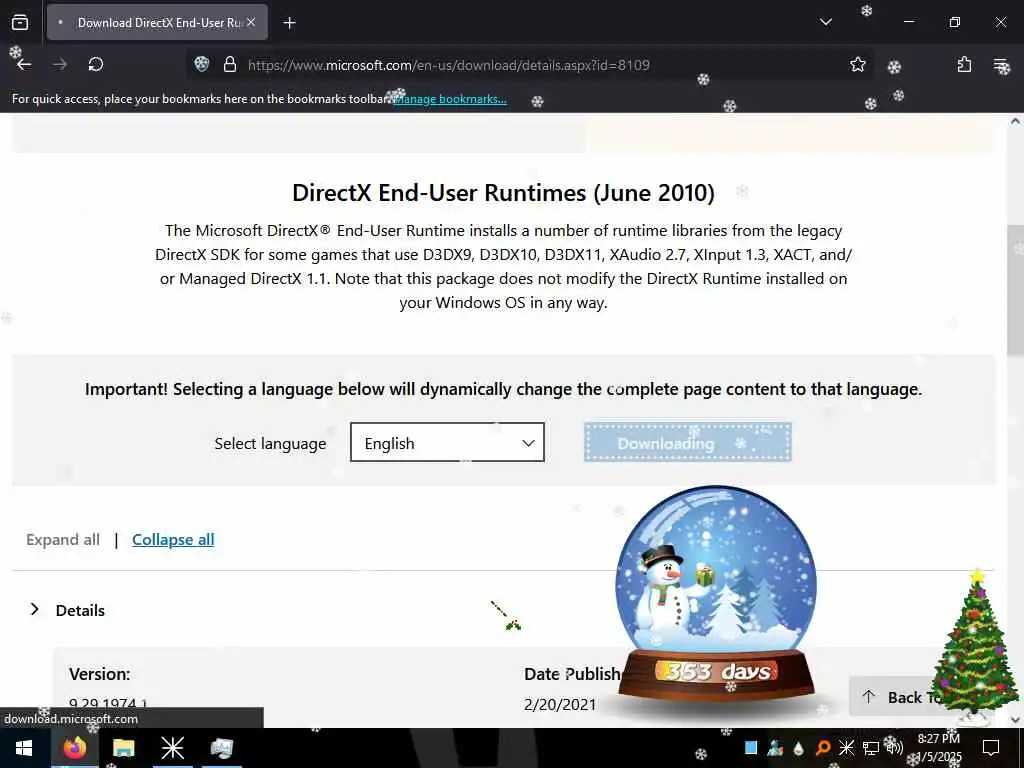Click the Back To Top button
The image size is (1024, 768).
click(903, 697)
